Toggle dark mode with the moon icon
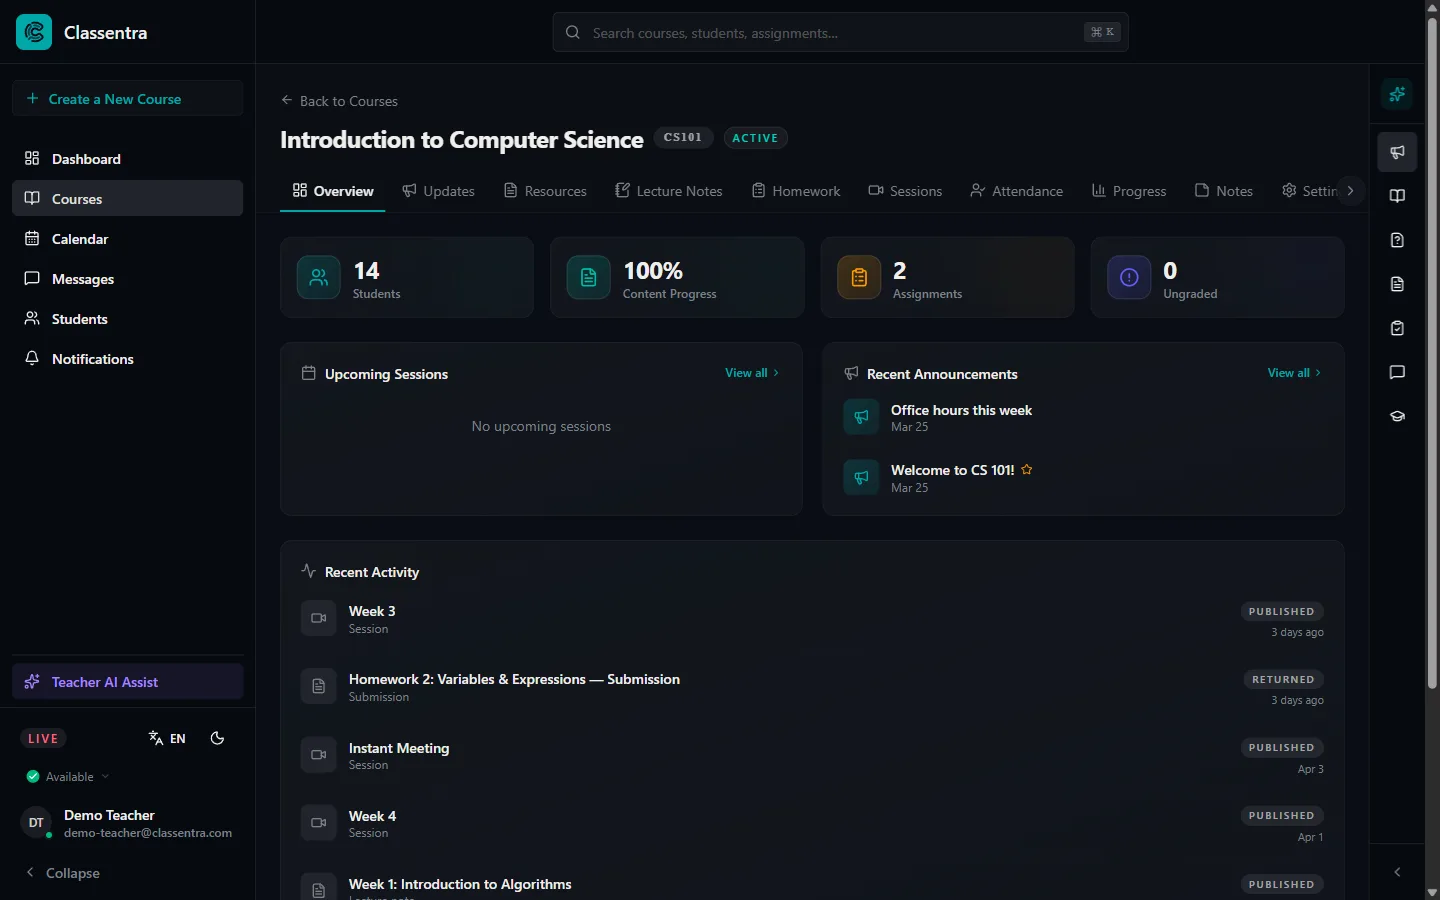Screen dimensions: 1440x900 click(x=217, y=738)
